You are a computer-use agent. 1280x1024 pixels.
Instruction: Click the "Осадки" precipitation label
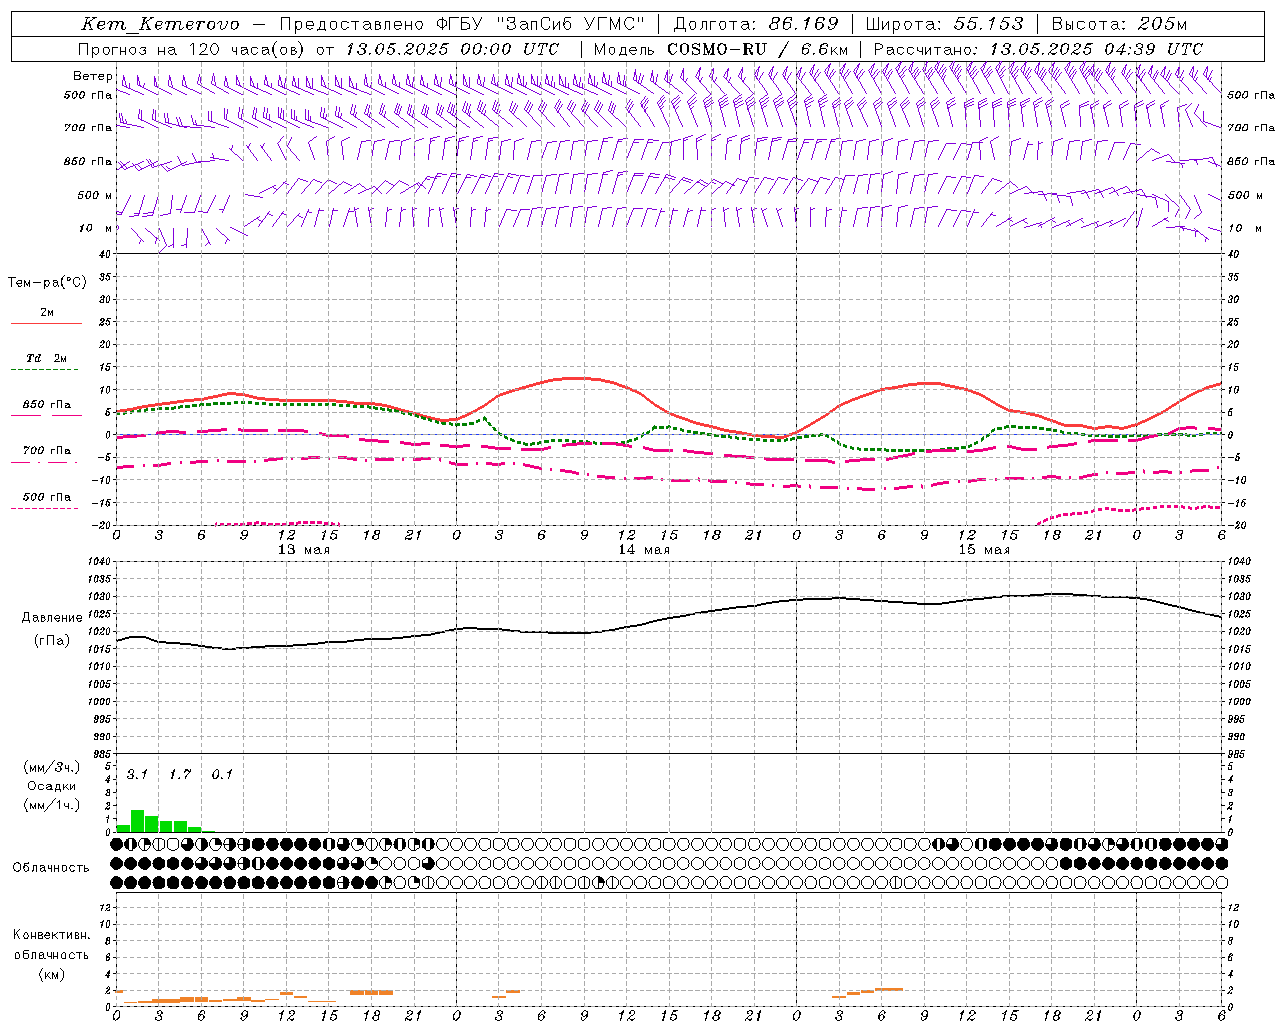pyautogui.click(x=52, y=786)
